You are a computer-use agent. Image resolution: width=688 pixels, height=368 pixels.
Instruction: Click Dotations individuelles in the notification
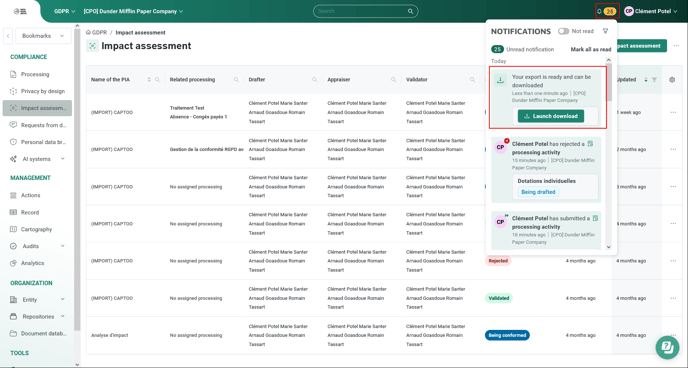point(546,181)
